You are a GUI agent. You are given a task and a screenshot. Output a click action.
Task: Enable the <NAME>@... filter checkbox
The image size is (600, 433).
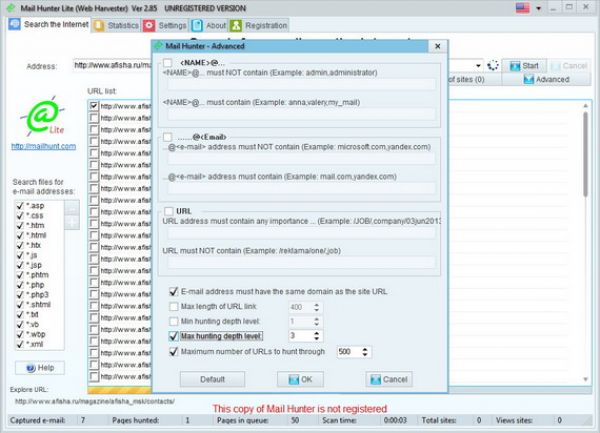[x=167, y=63]
